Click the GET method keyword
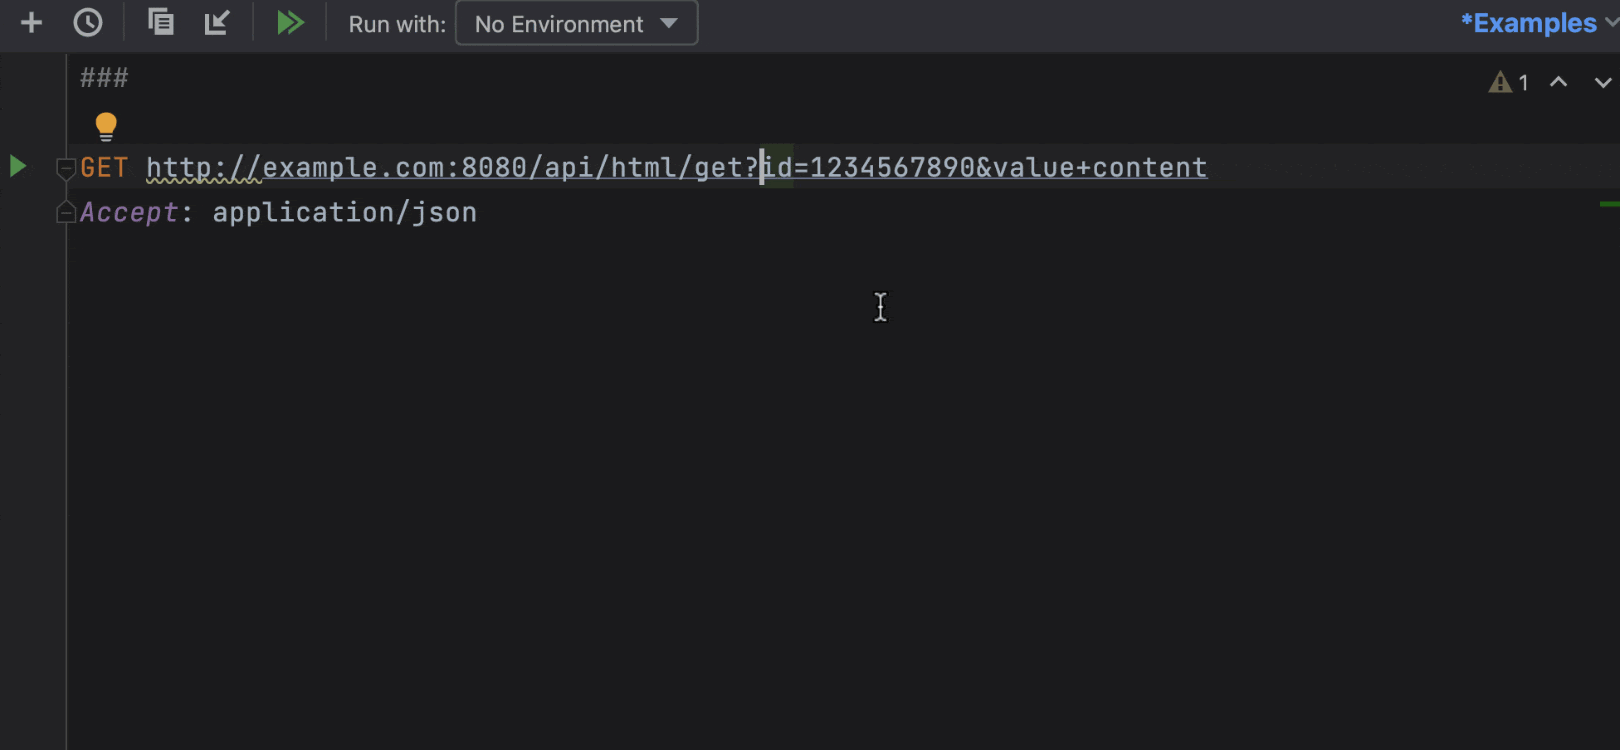The height and width of the screenshot is (750, 1620). pyautogui.click(x=104, y=167)
